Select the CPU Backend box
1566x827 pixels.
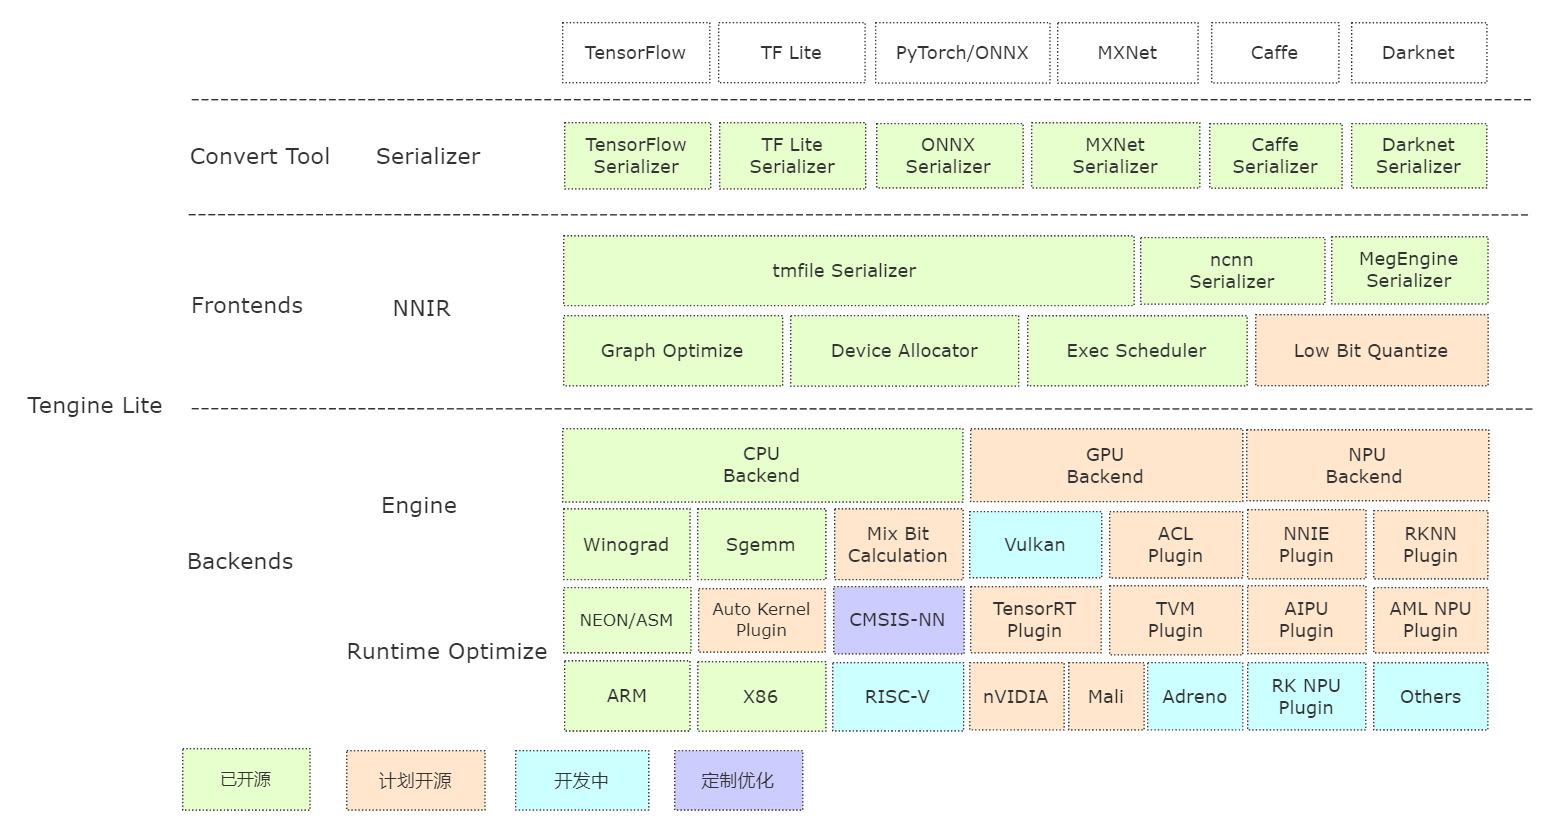(762, 465)
